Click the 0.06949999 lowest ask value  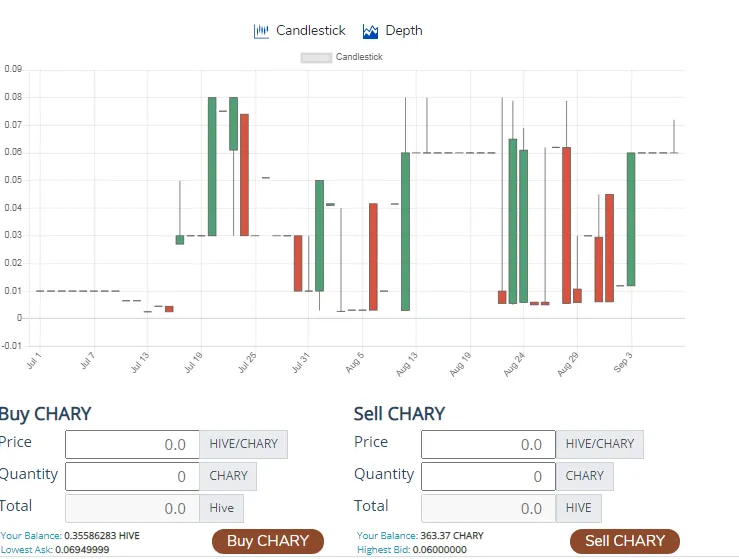tap(82, 550)
